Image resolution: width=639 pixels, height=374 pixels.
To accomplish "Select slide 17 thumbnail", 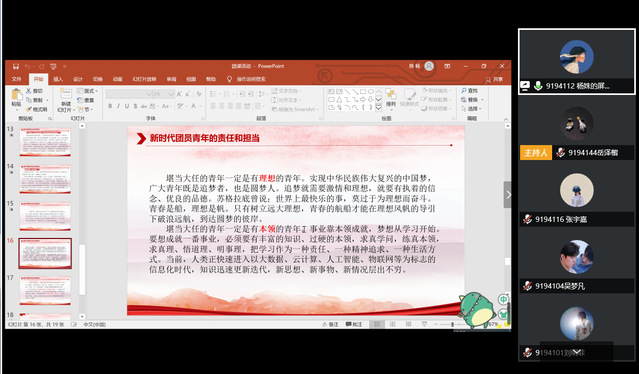I will (45, 290).
